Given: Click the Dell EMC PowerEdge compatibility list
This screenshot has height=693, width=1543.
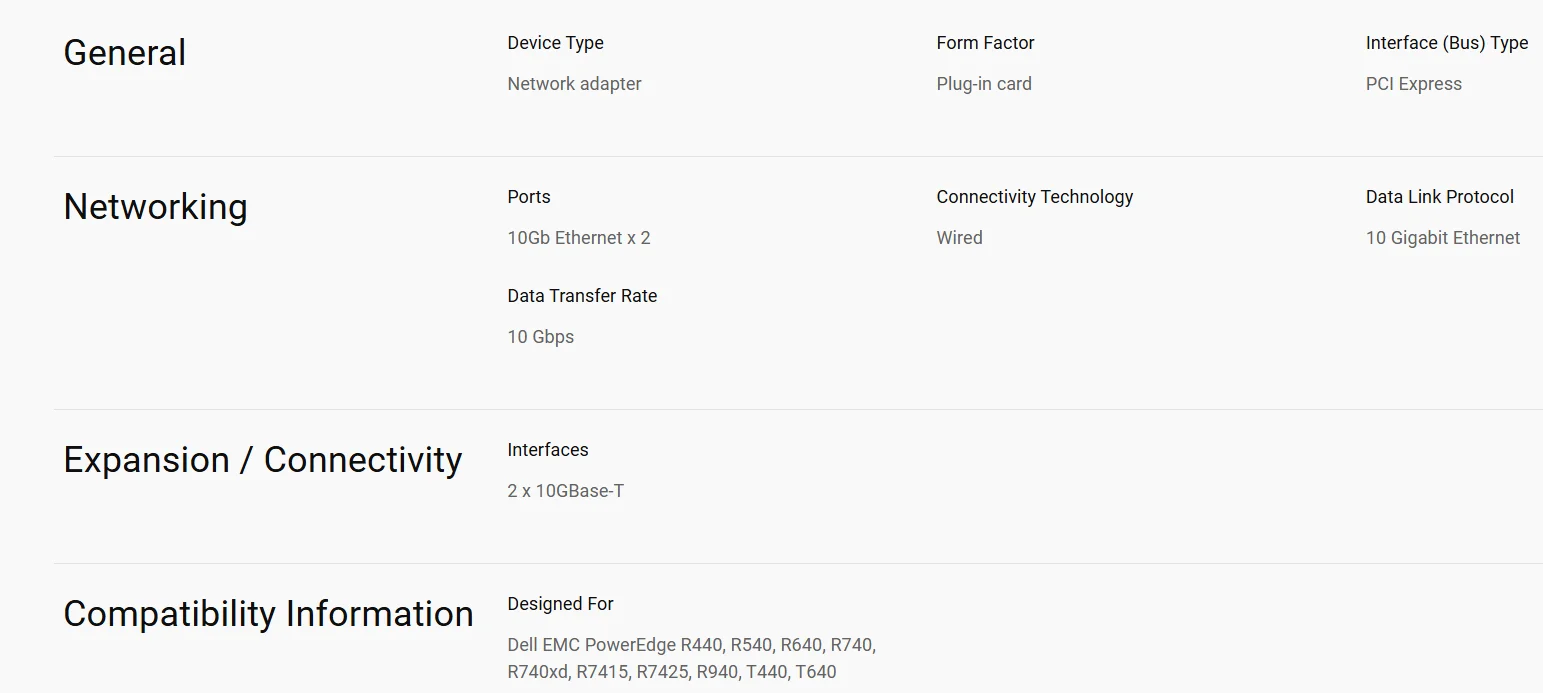Looking at the screenshot, I should coord(692,658).
